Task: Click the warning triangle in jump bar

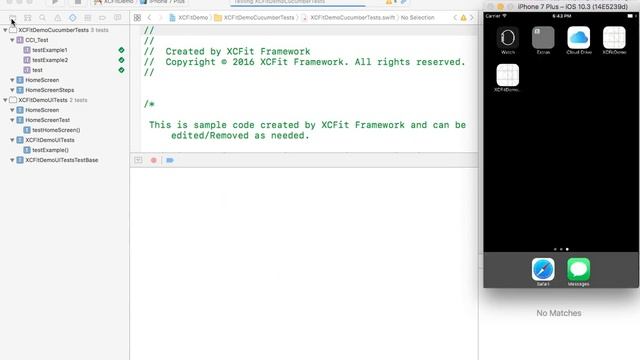Action: (x=463, y=18)
